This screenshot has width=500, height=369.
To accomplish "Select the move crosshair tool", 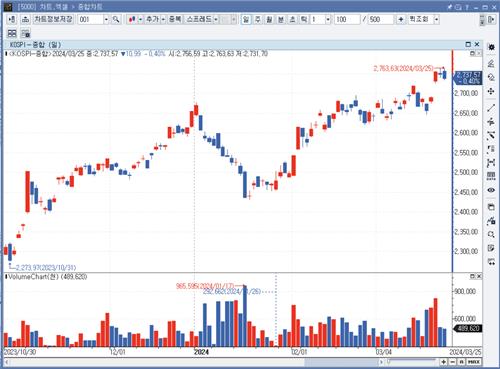I will (491, 91).
